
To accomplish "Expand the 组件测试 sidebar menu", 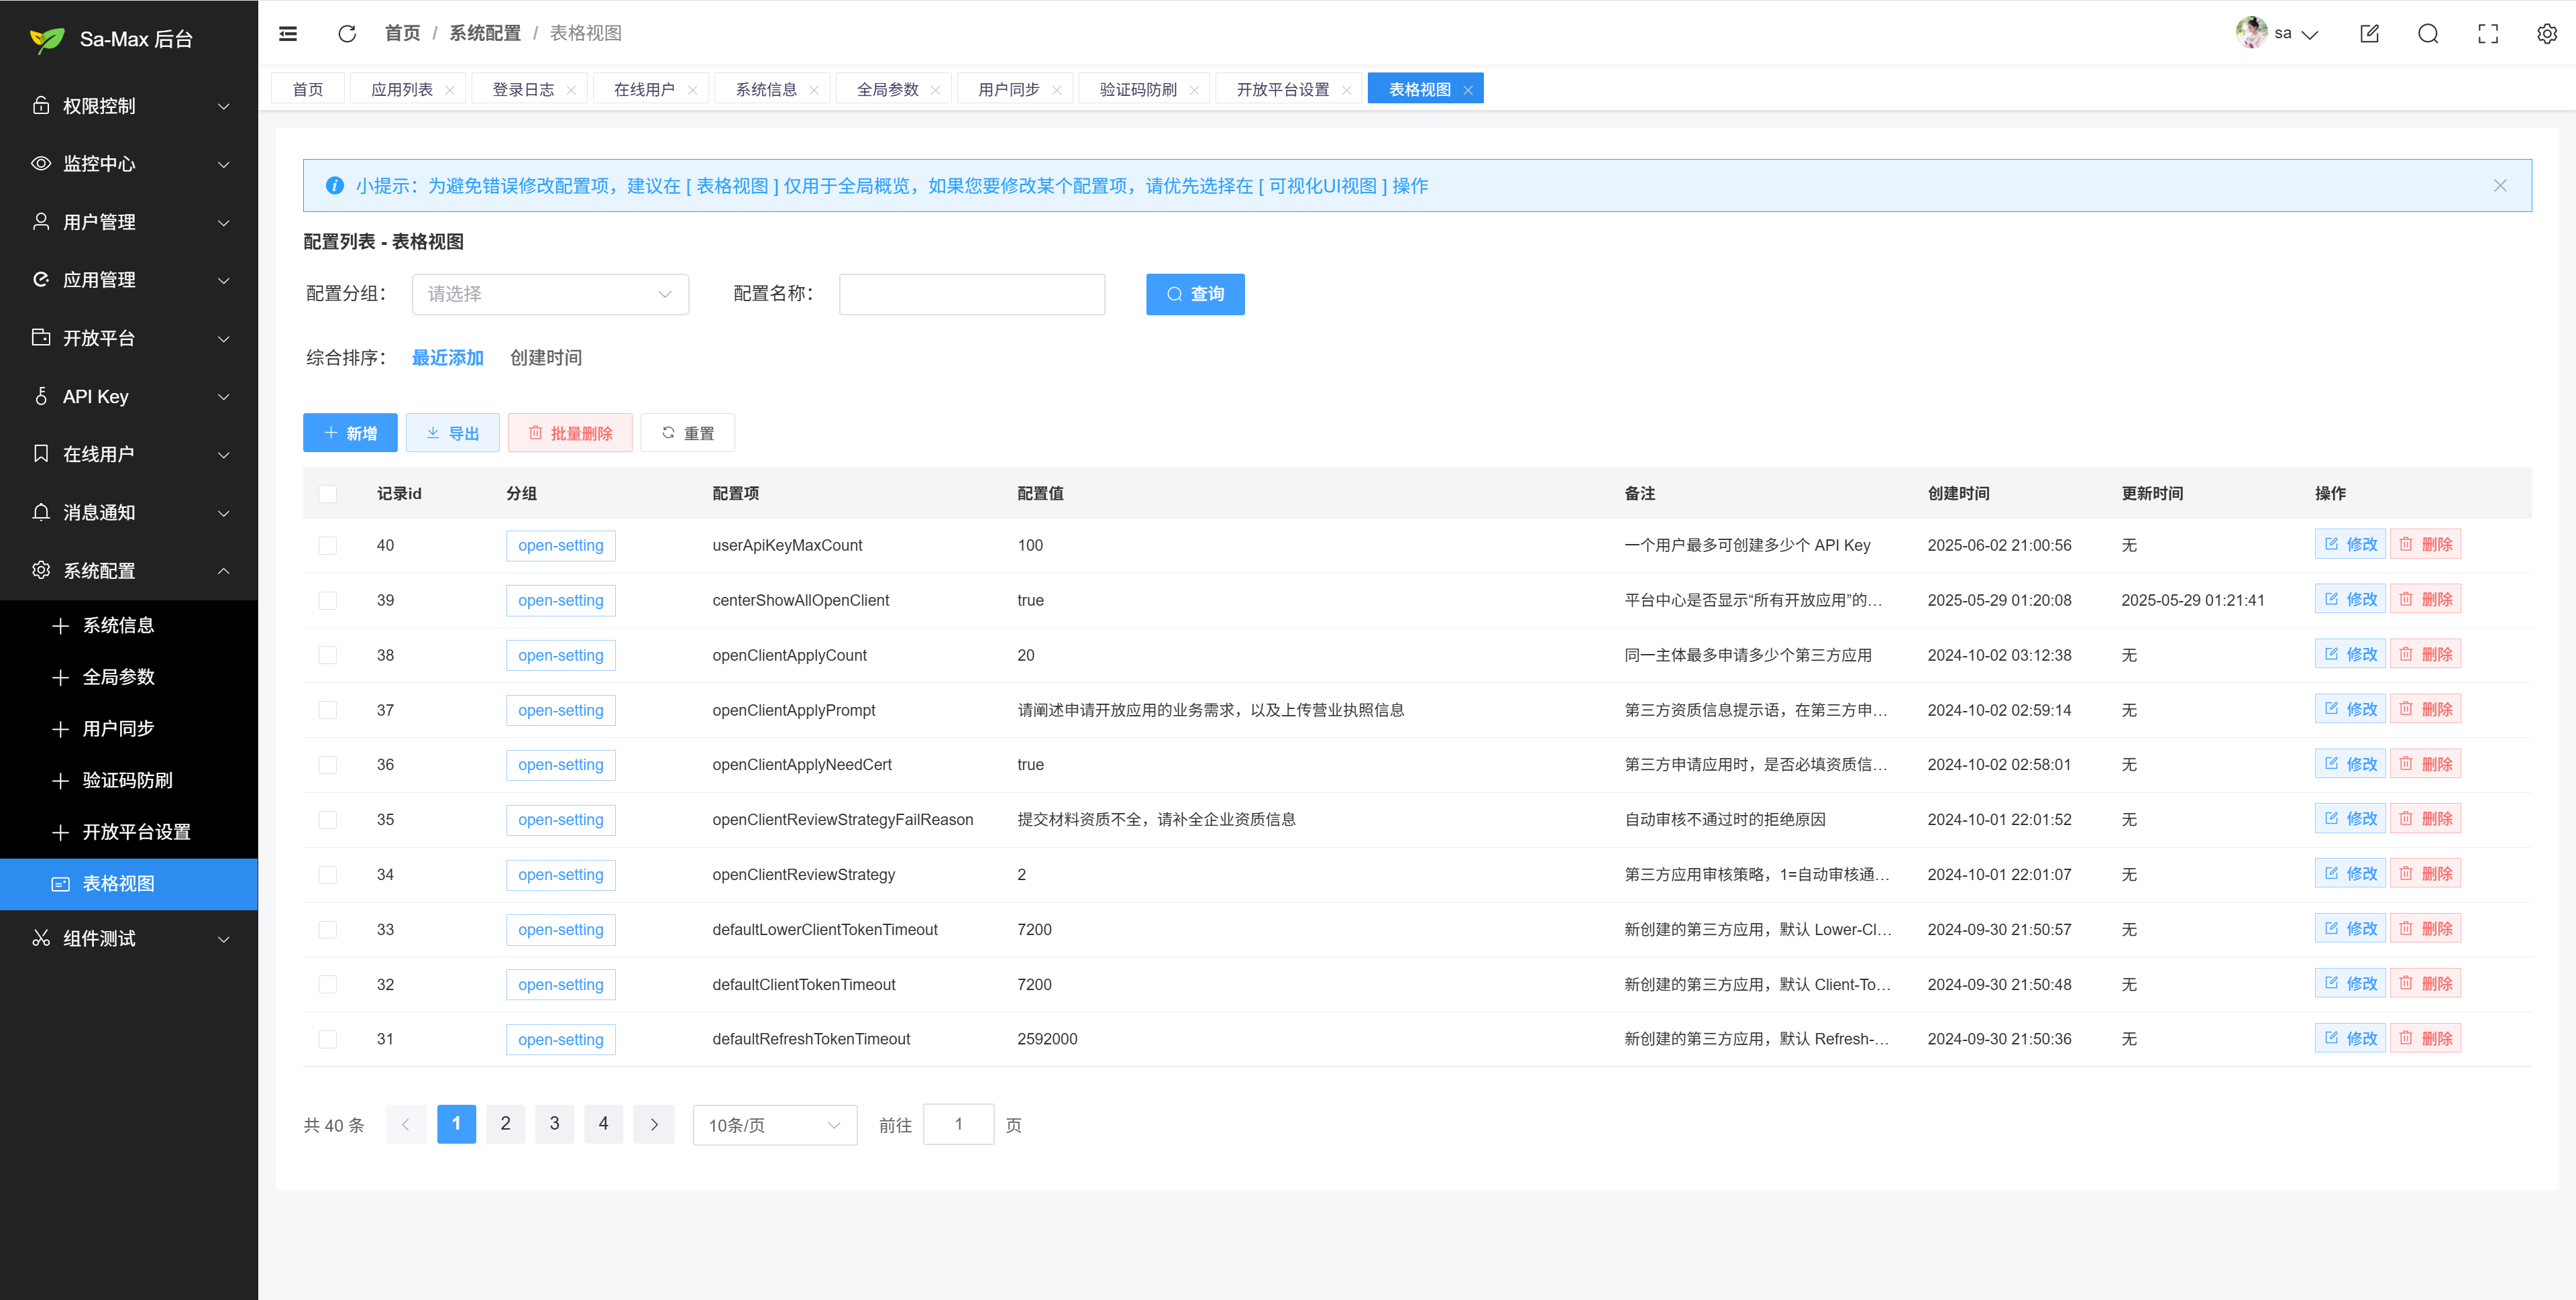I will [x=129, y=938].
